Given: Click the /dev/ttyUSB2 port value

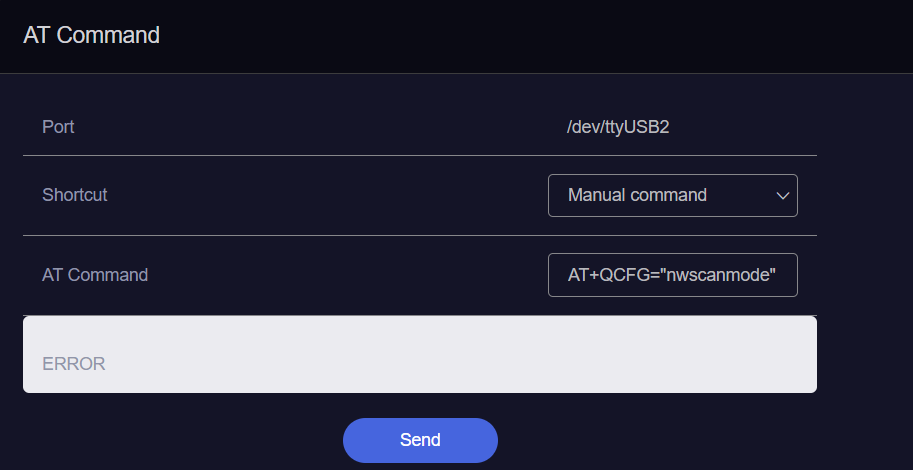Looking at the screenshot, I should point(618,127).
